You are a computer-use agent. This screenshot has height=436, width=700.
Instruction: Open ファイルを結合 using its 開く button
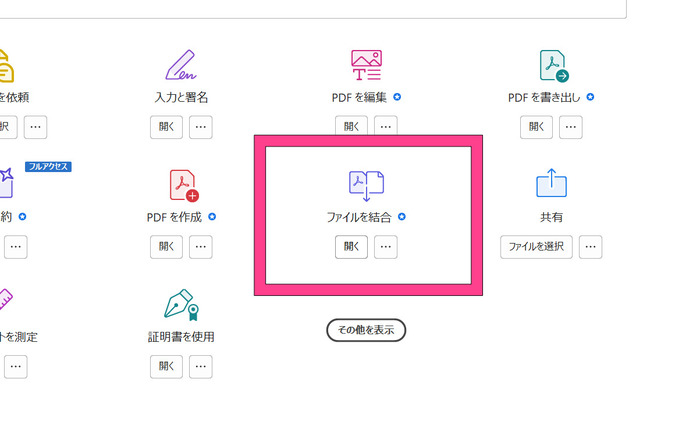[x=351, y=247]
